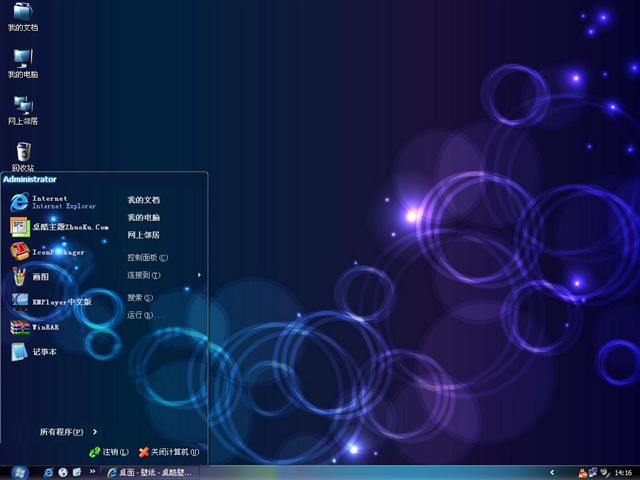Show hidden system tray icons arrow
This screenshot has height=480, width=640.
[552, 472]
